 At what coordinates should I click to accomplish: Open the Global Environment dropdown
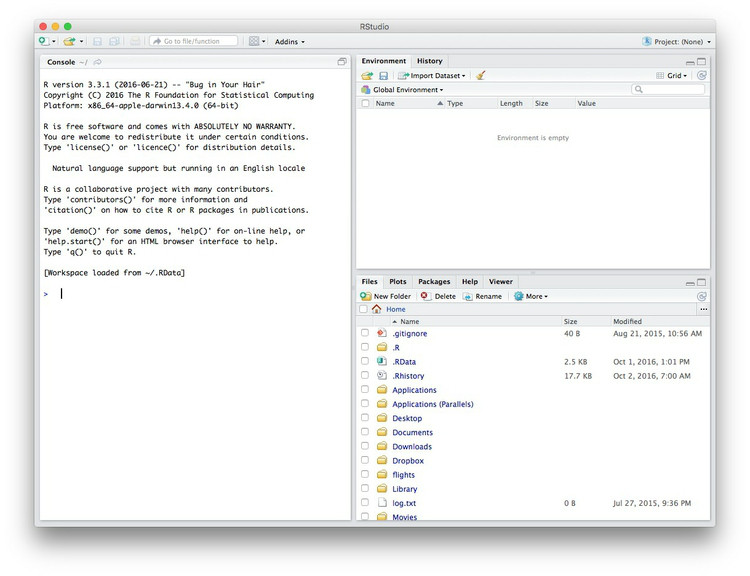click(x=403, y=89)
